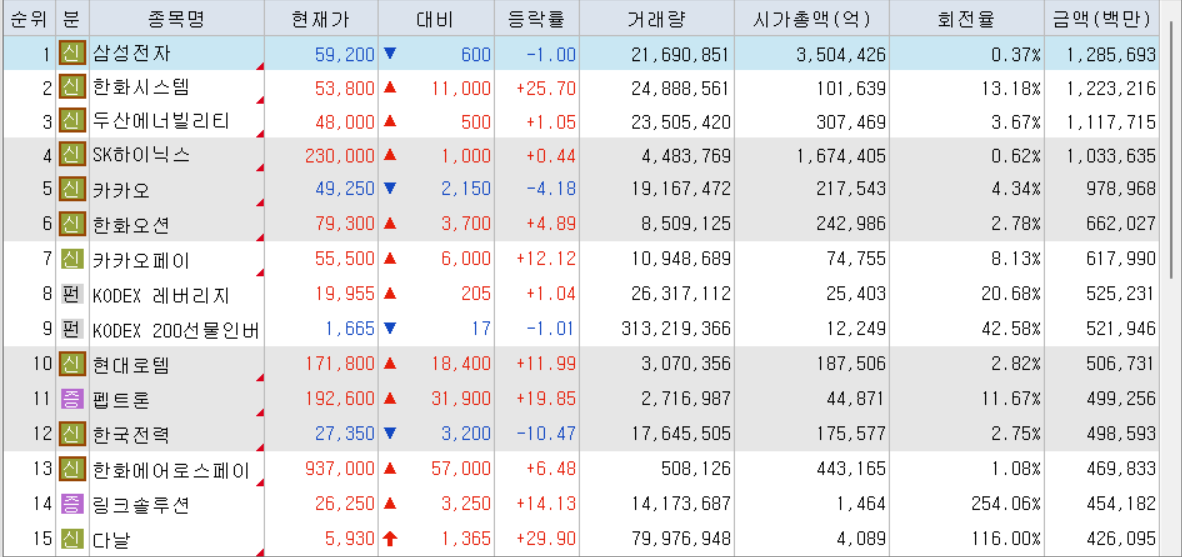1182x557 pixels.
Task: Click the purple 증 badge beside 링크솔루션
Action: 72,503
